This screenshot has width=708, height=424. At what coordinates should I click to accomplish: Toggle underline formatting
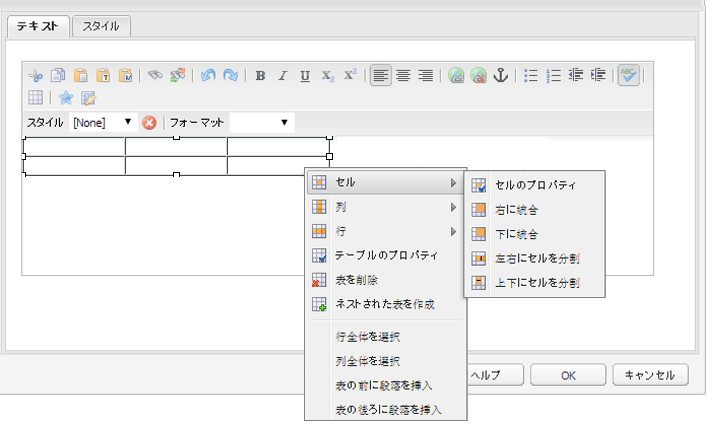coord(305,75)
